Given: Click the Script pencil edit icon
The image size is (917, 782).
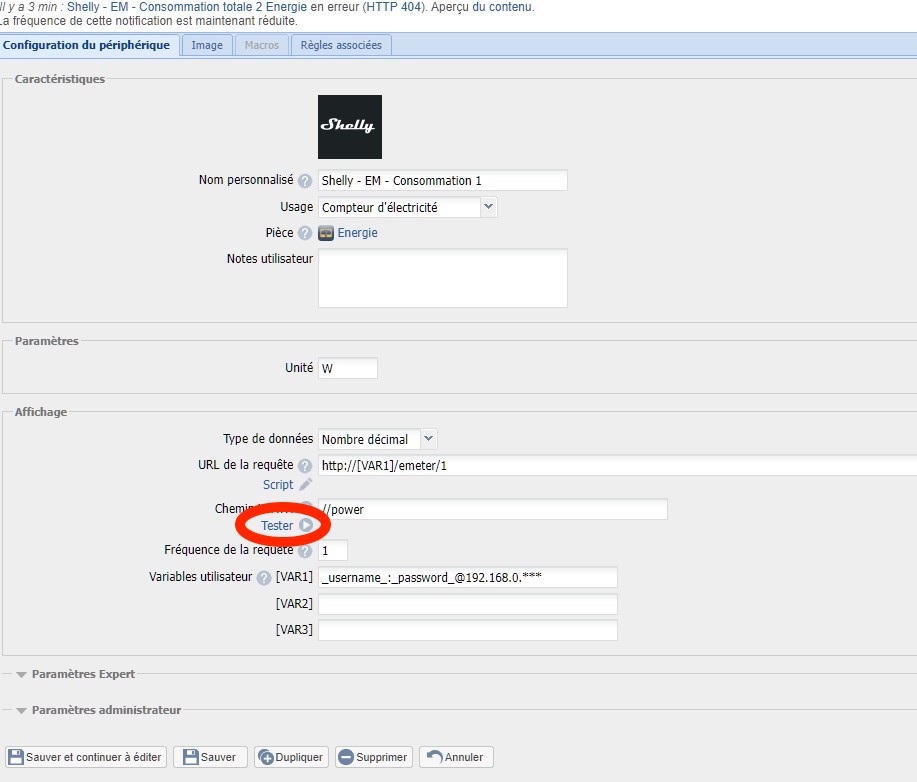Looking at the screenshot, I should tap(306, 484).
